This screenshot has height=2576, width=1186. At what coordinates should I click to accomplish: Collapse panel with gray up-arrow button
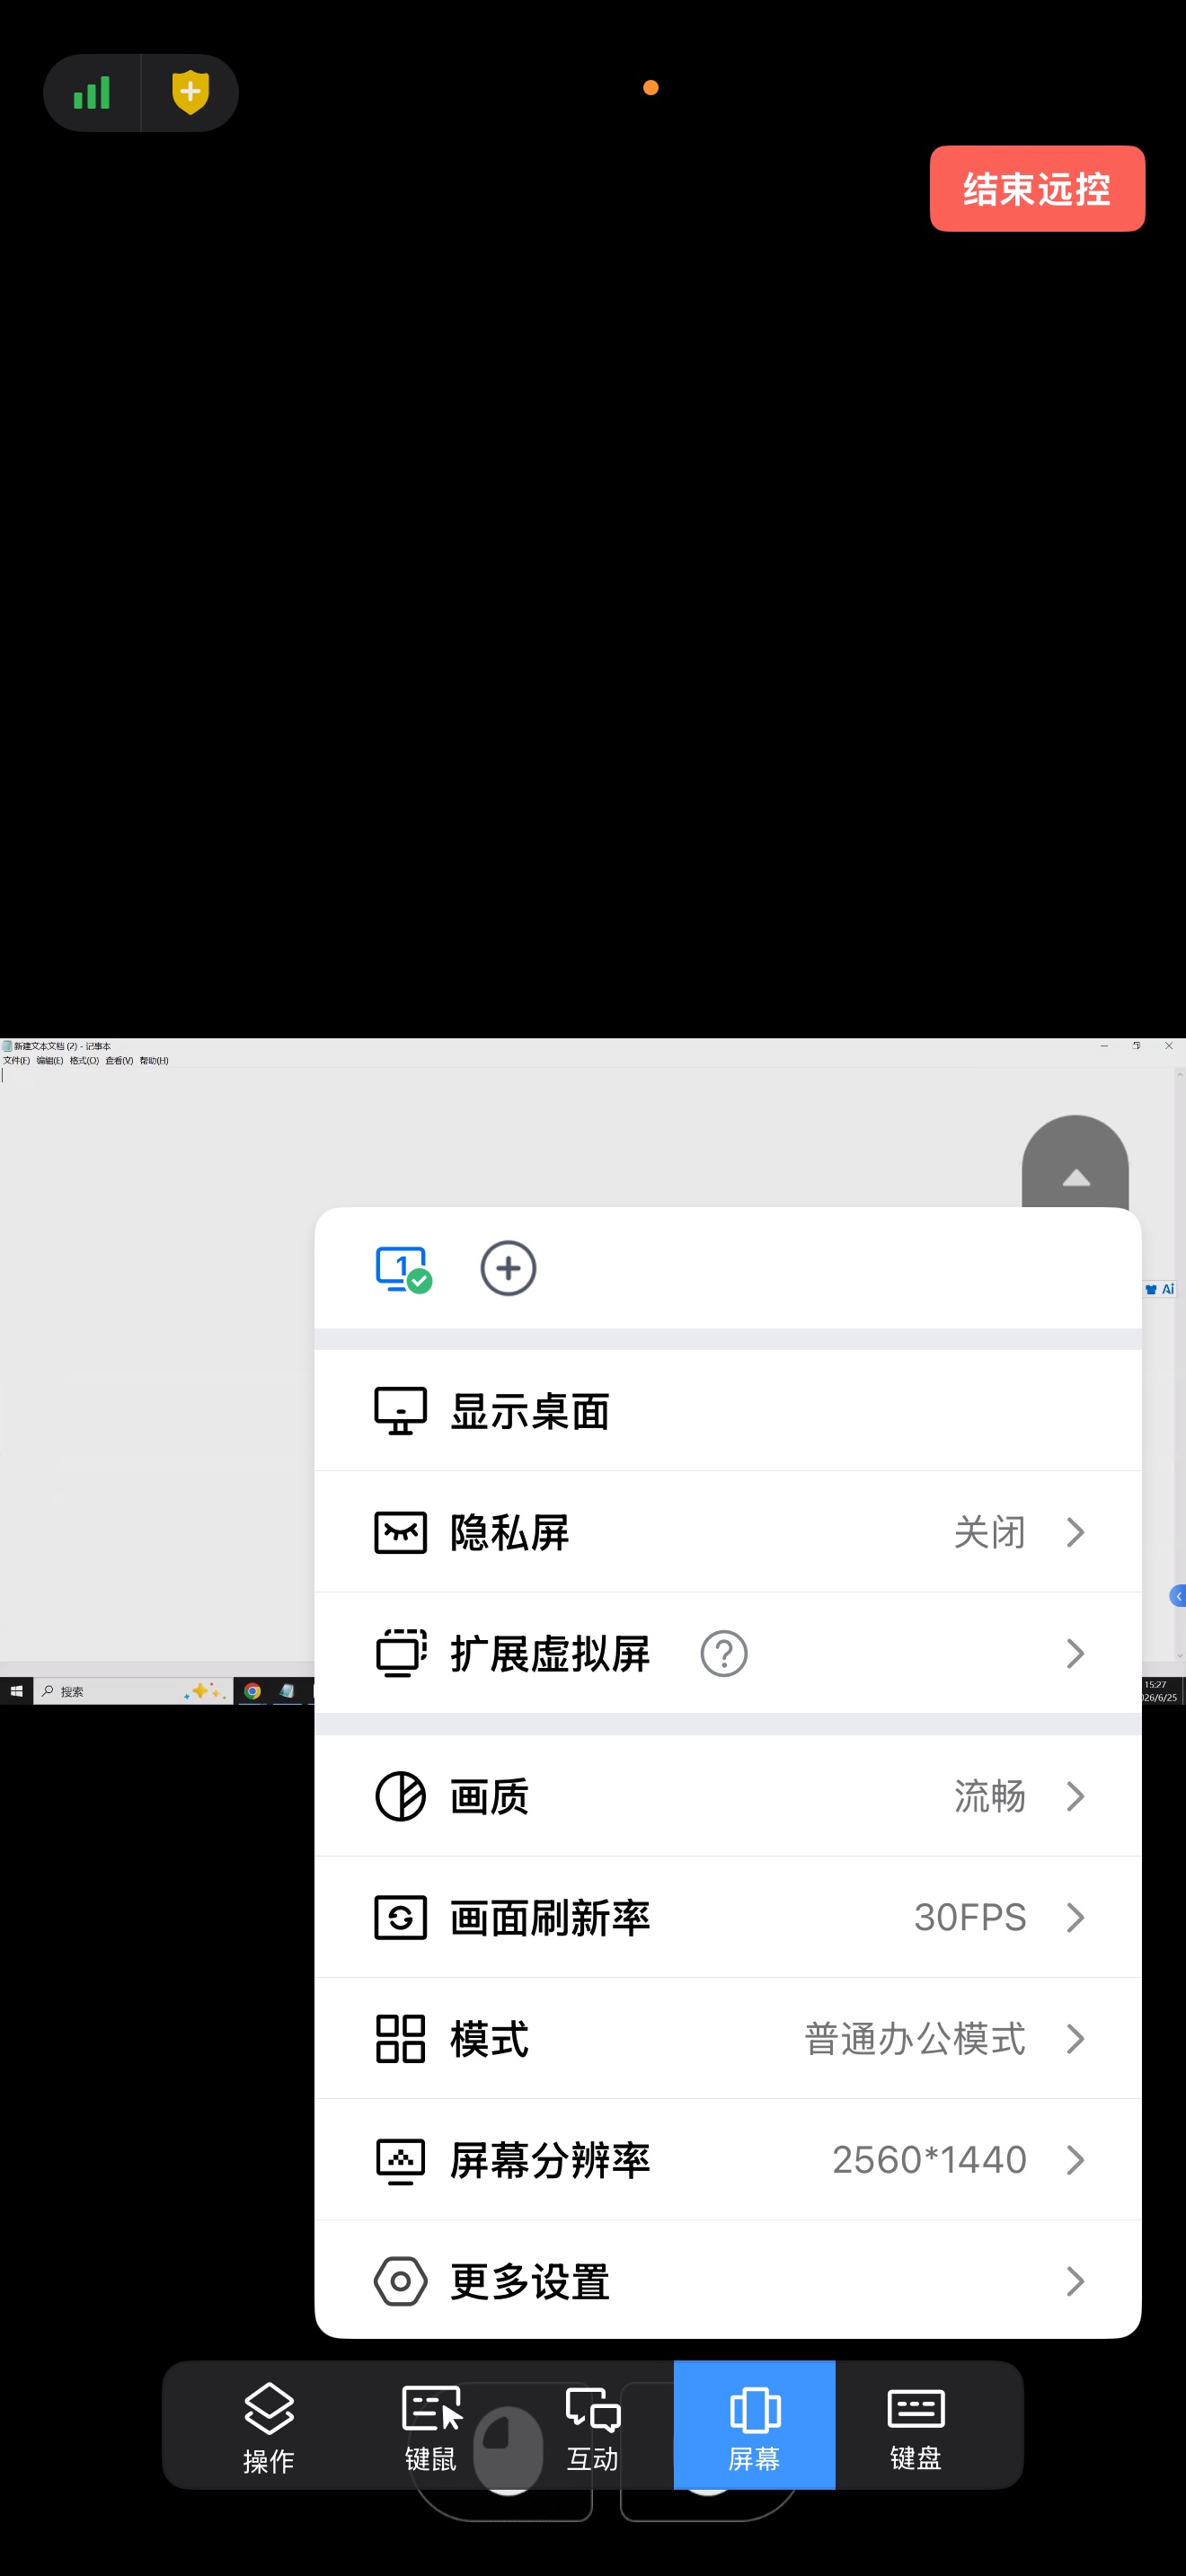coord(1075,1164)
